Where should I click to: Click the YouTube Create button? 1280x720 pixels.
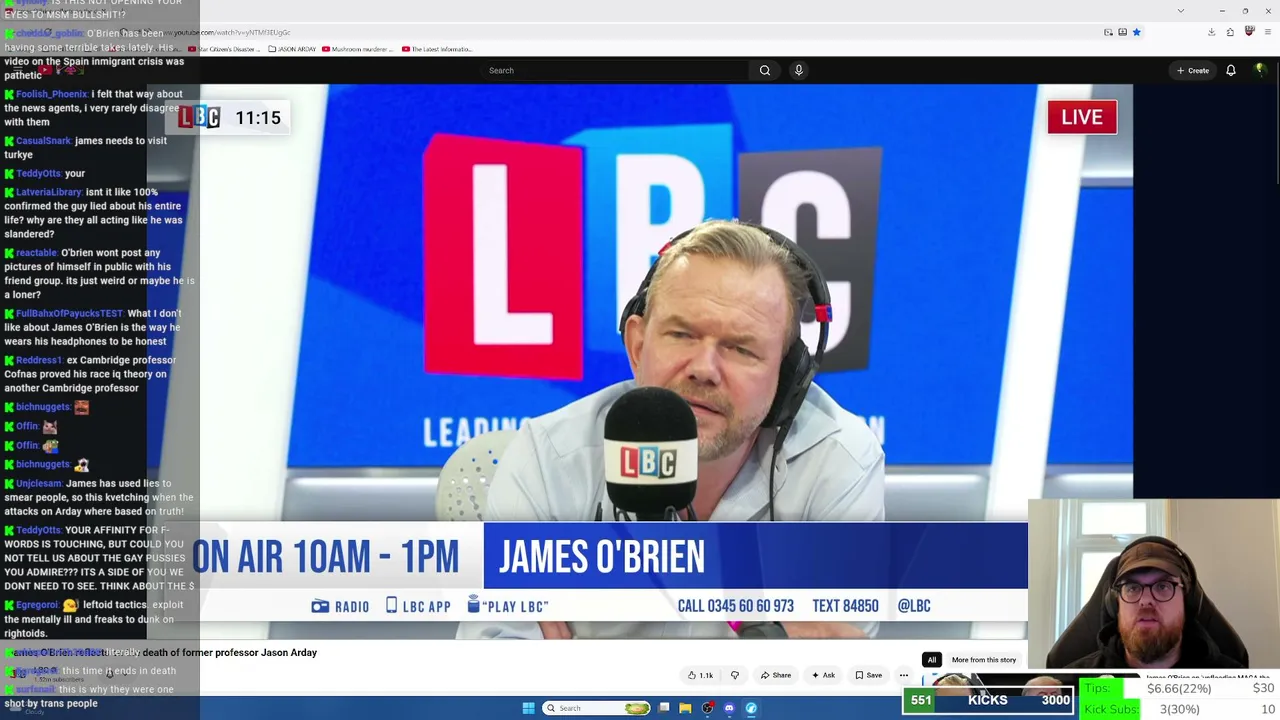point(1193,70)
